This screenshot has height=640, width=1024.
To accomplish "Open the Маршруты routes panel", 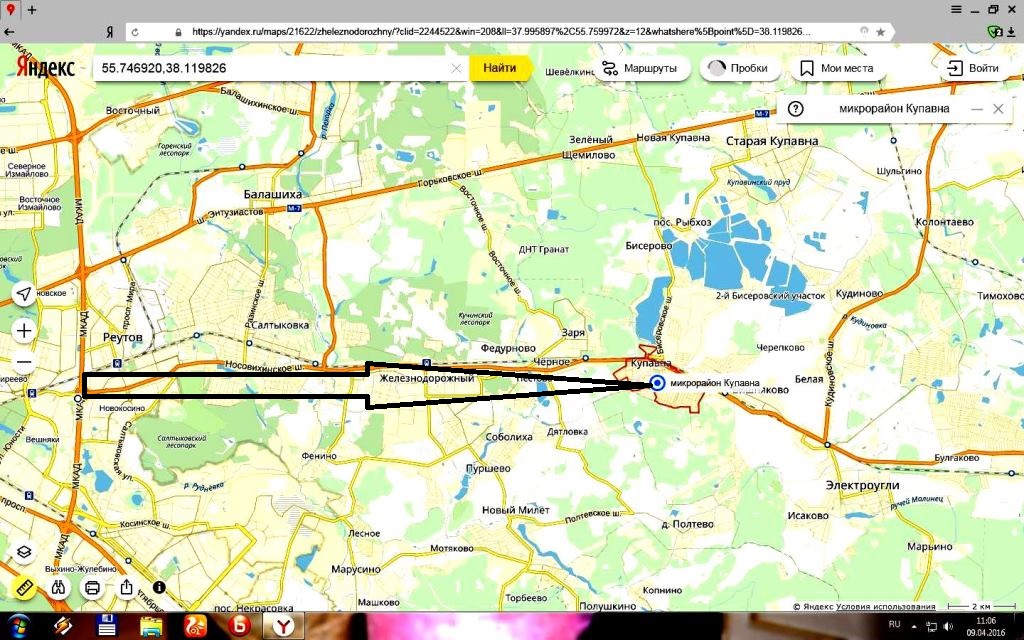I will coord(639,68).
